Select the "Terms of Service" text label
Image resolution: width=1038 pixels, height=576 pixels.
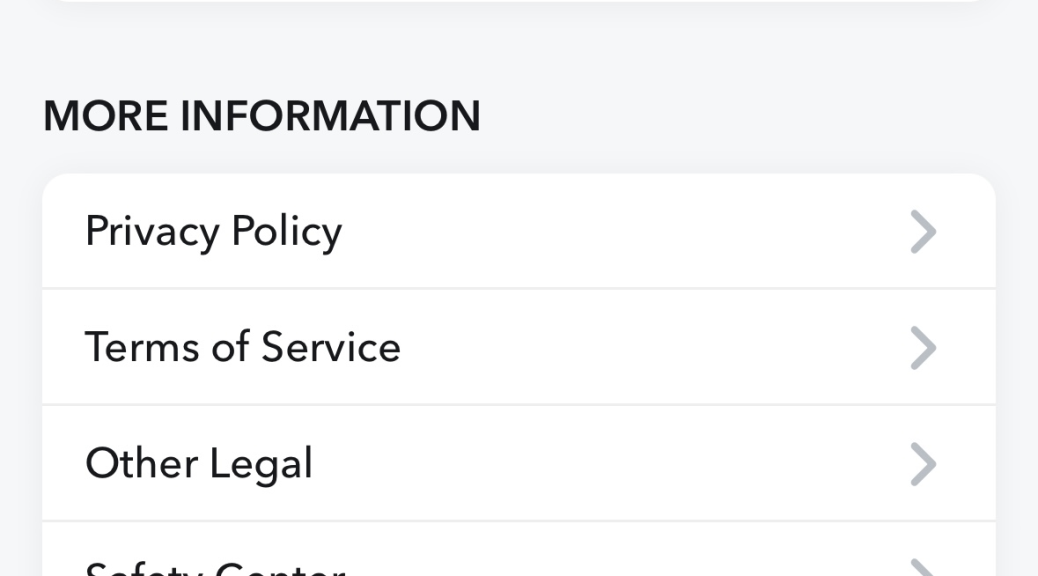click(x=242, y=347)
